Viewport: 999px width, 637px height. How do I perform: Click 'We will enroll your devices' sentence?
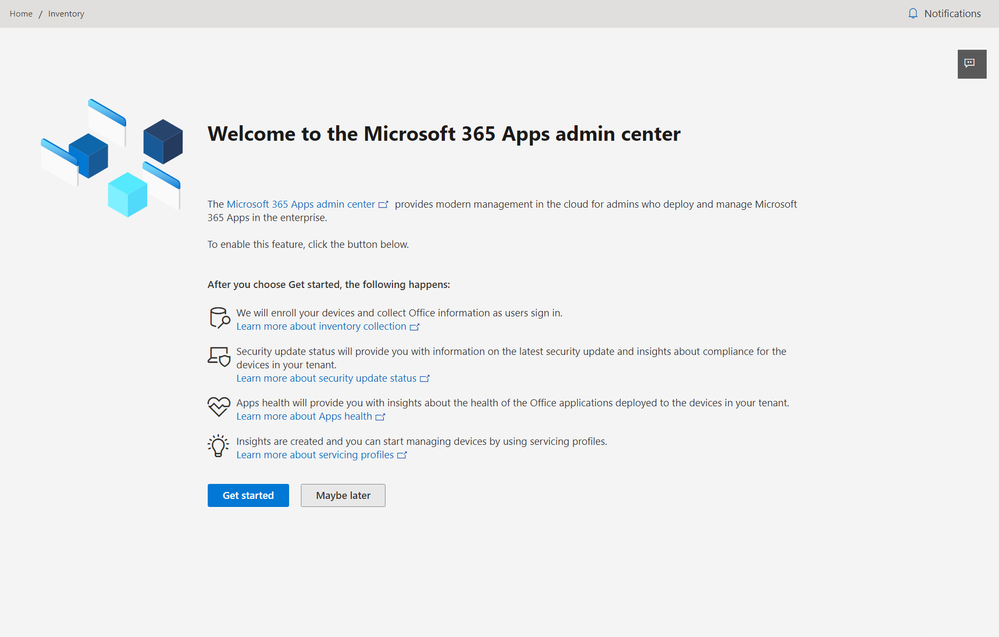click(399, 313)
